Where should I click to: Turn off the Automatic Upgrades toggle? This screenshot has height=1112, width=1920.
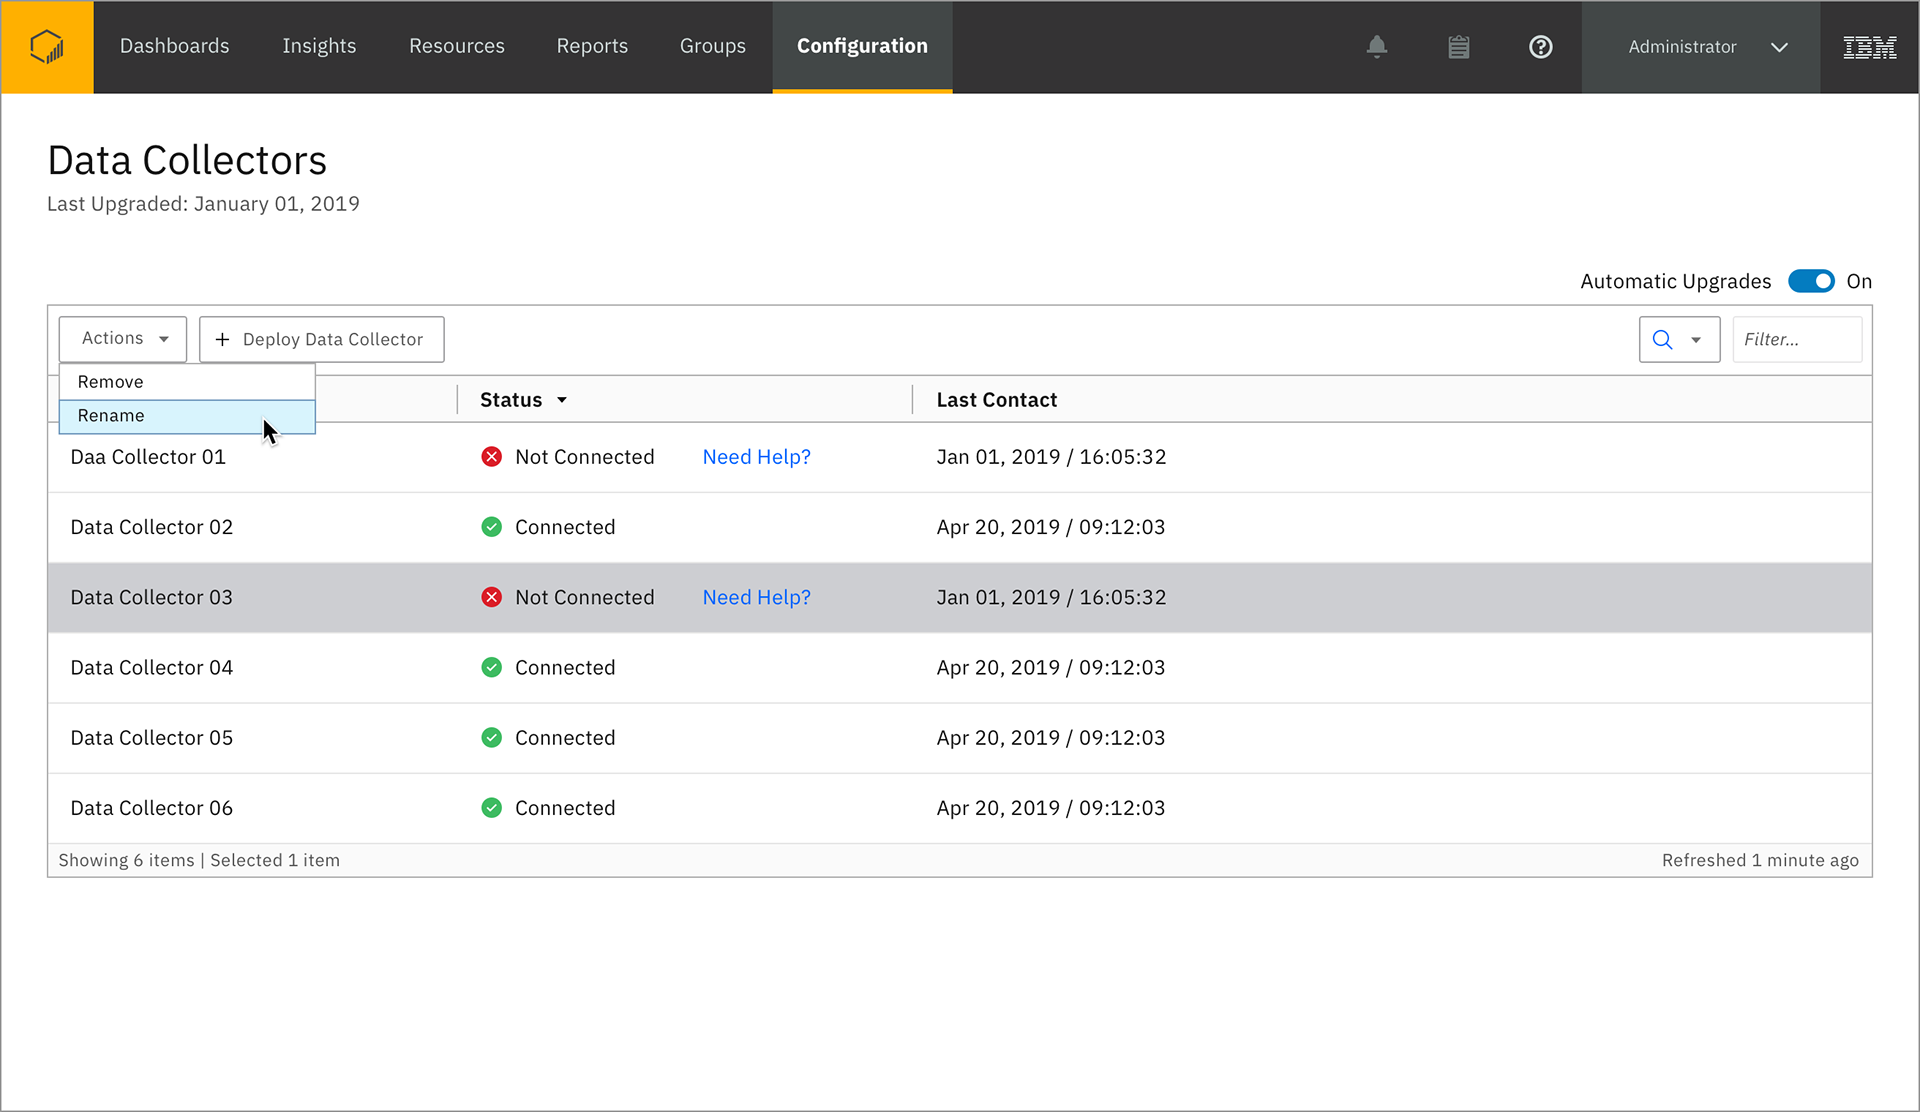tap(1811, 281)
